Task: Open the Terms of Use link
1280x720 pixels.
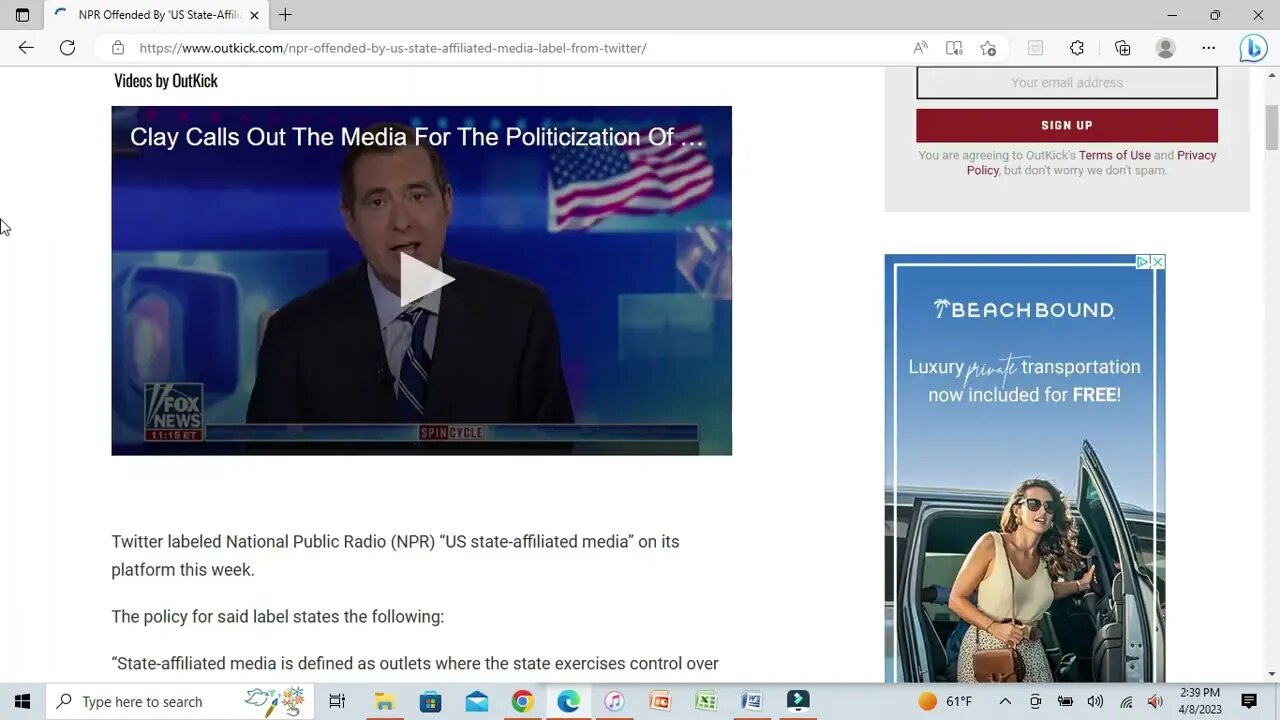Action: (x=1114, y=155)
